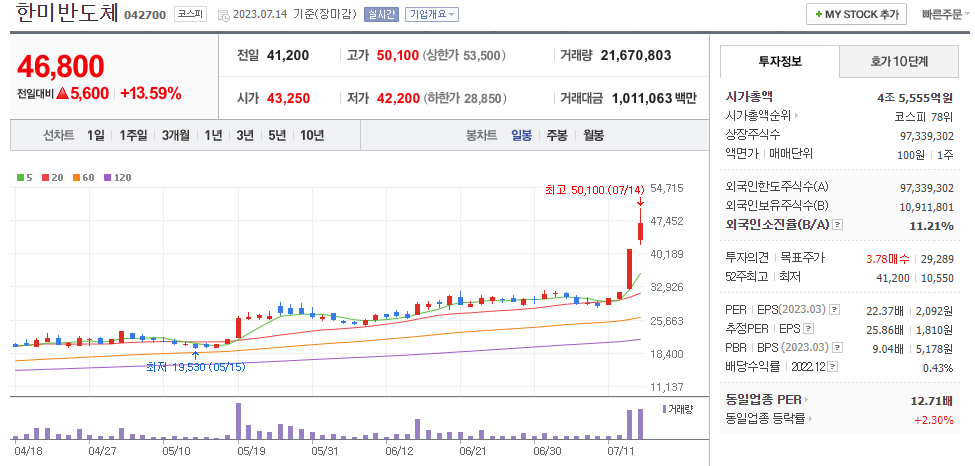
Task: Click the purple 120-day moving average legend swatch
Action: (x=107, y=177)
